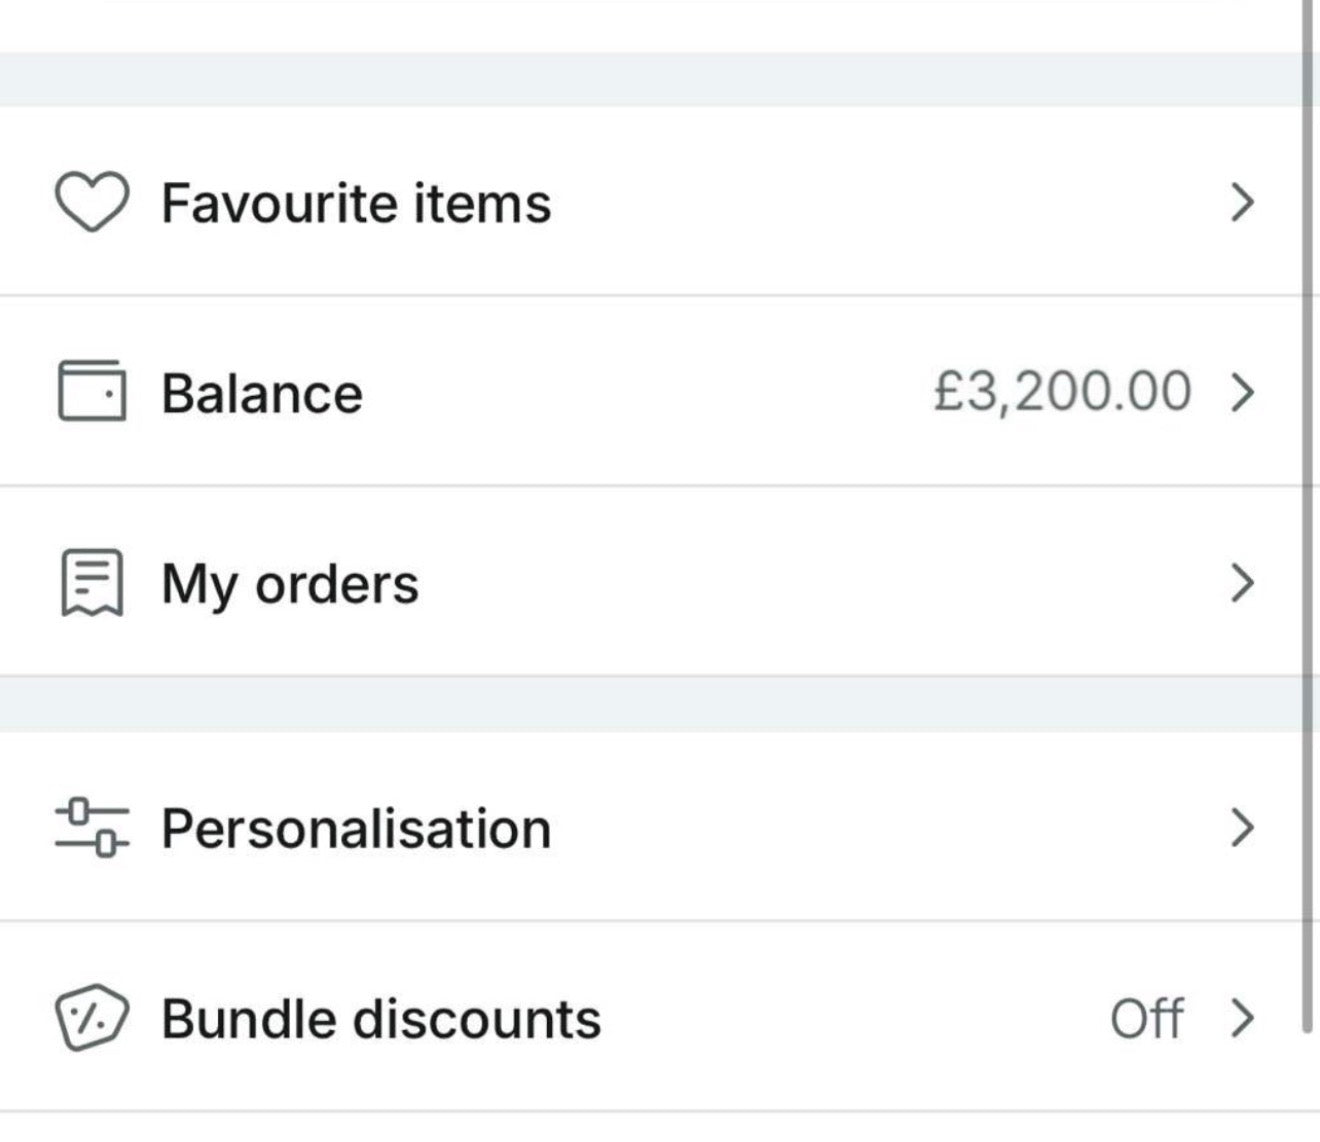Open the Personalisation settings entry
Viewport: 1320px width, 1142px height.
coord(356,829)
